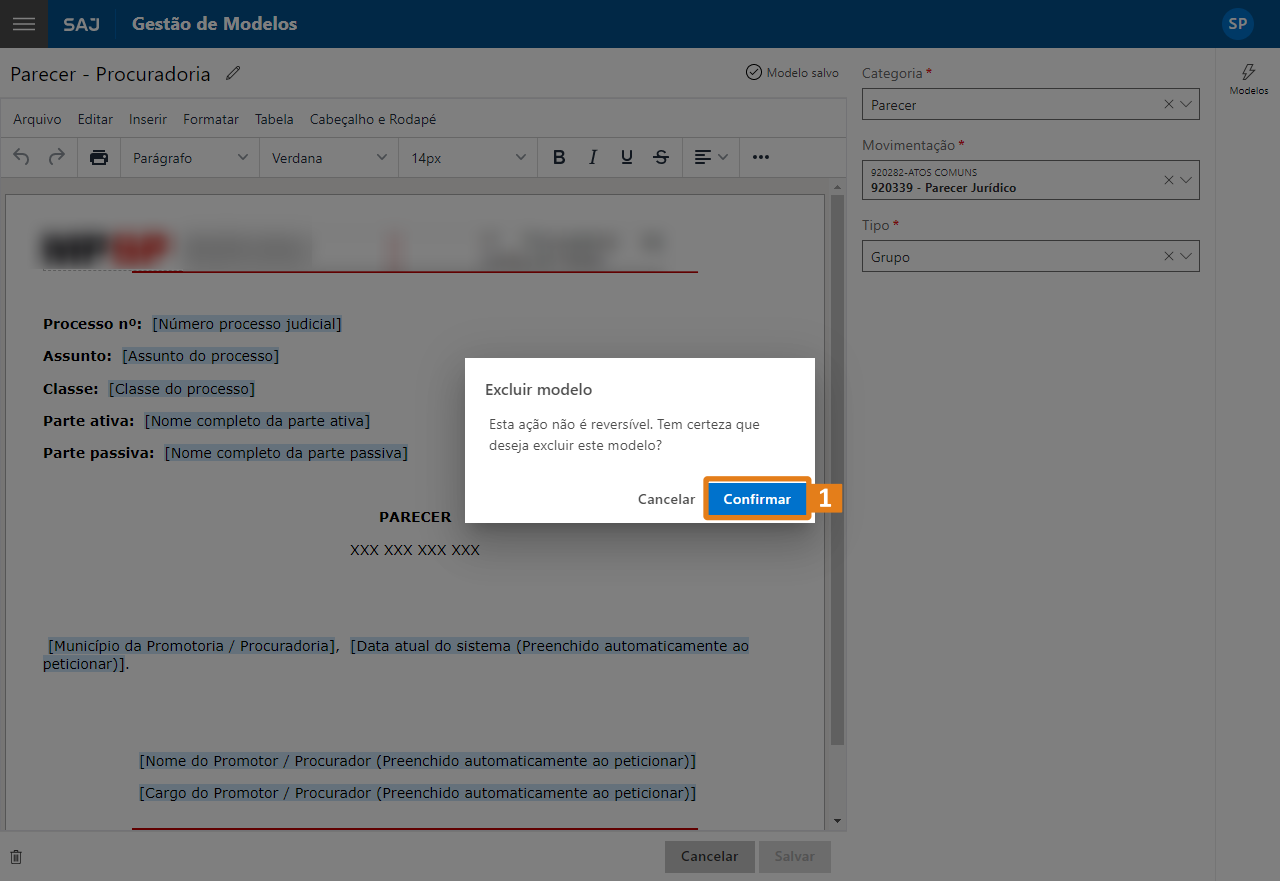The width and height of the screenshot is (1280, 881).
Task: Open the Modelos lightning panel
Action: (x=1248, y=79)
